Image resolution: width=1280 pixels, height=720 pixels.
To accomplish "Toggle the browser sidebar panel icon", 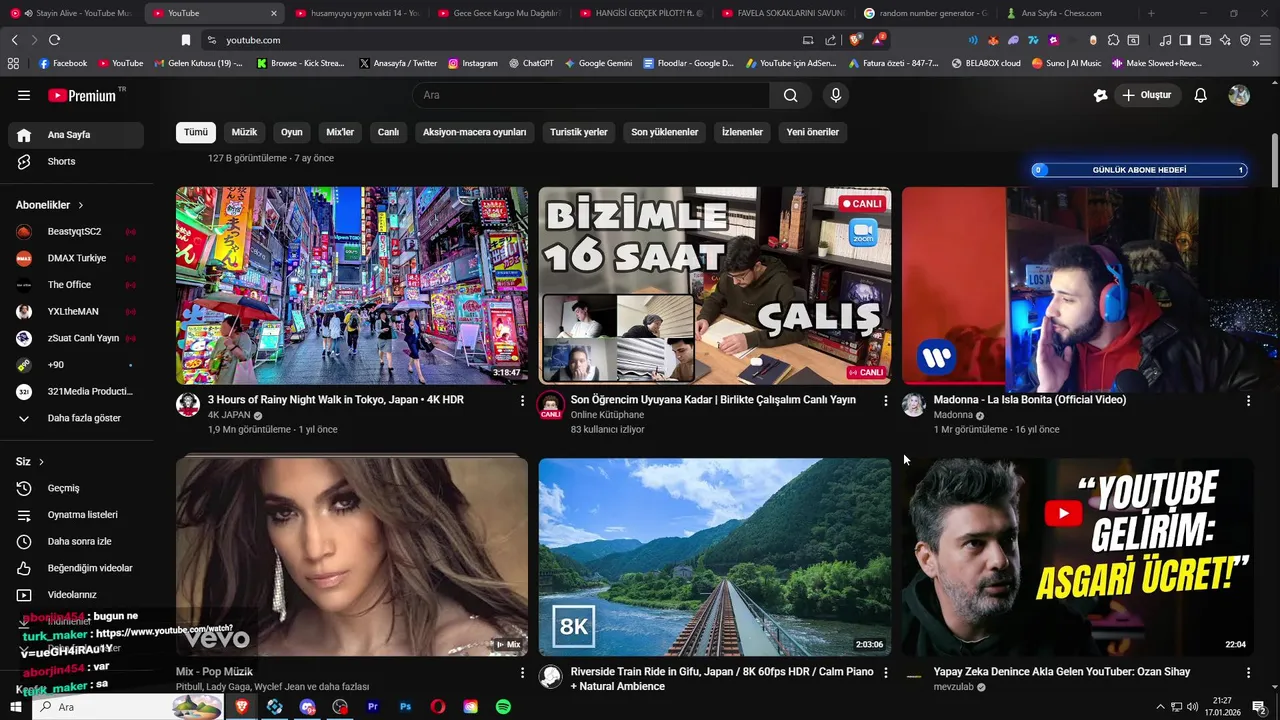I will [1185, 40].
